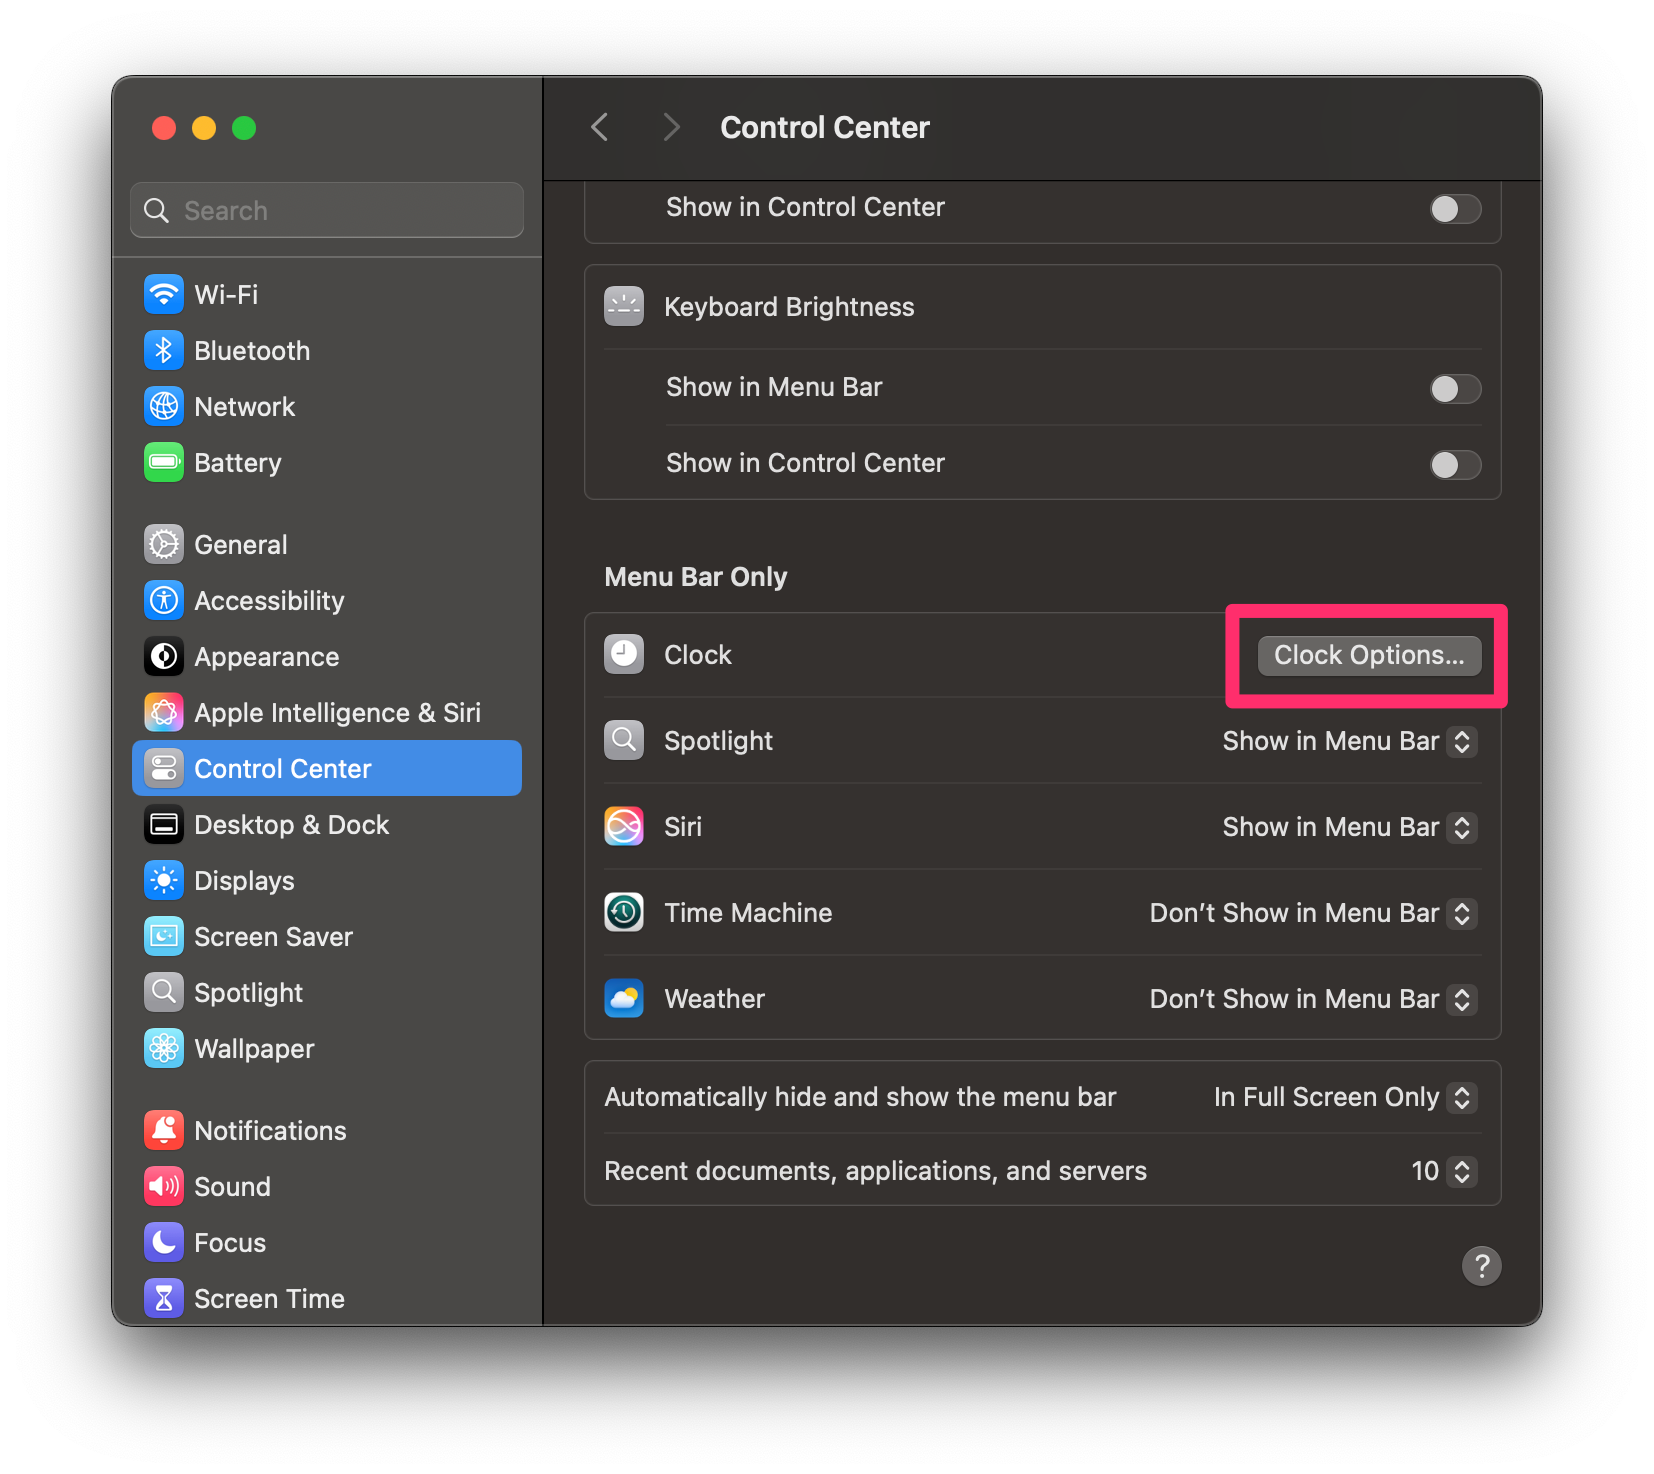Click the Time Machine icon
1654x1474 pixels.
pos(624,912)
